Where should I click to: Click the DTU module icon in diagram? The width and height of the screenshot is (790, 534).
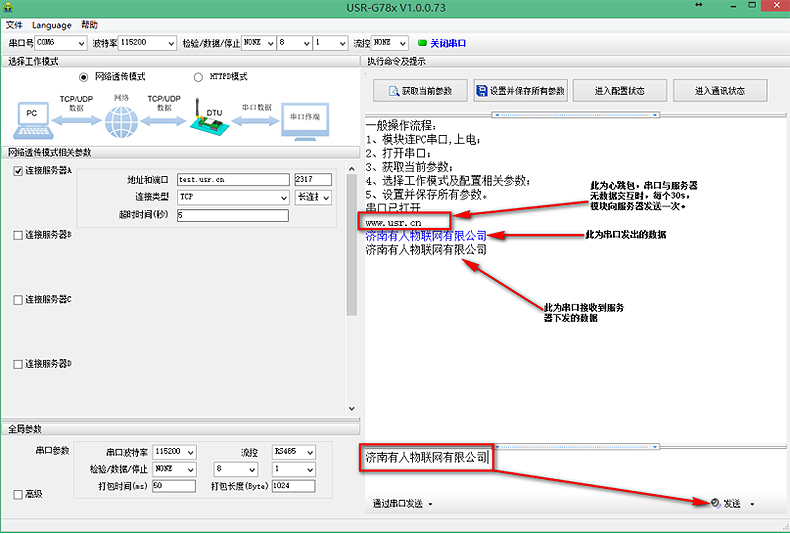click(208, 122)
